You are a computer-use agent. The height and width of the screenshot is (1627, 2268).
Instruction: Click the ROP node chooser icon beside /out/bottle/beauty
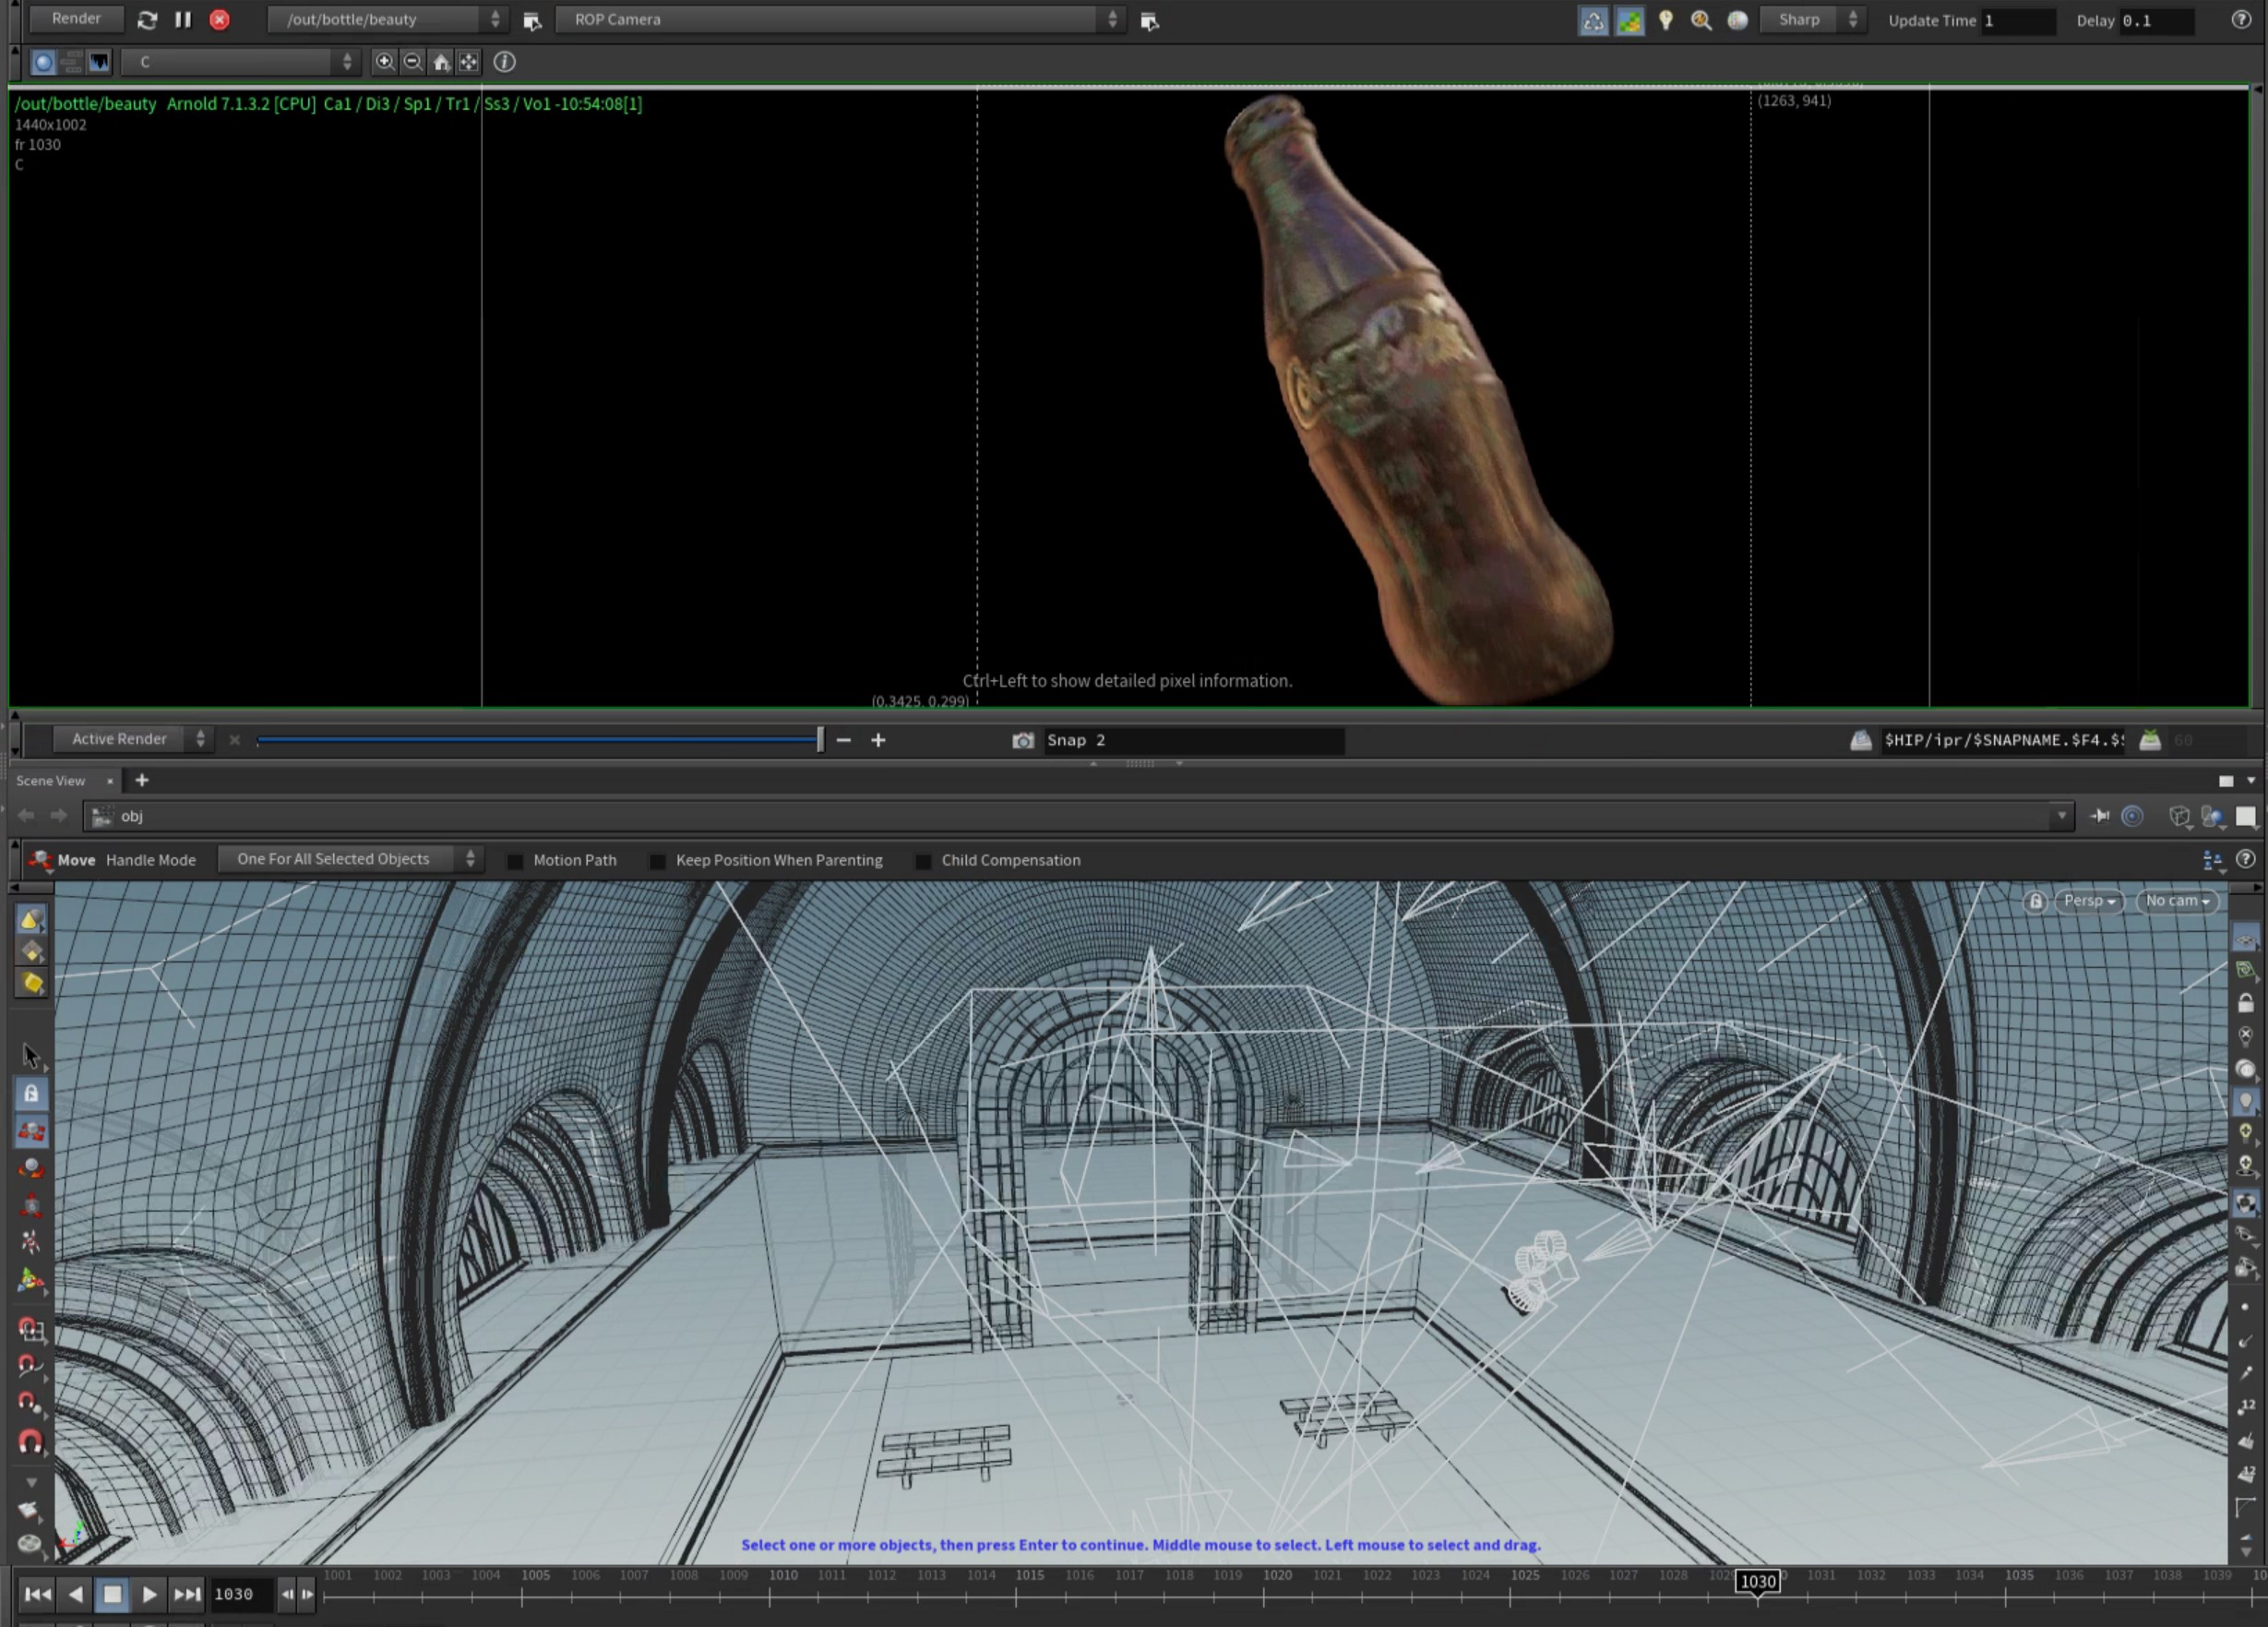pyautogui.click(x=532, y=21)
